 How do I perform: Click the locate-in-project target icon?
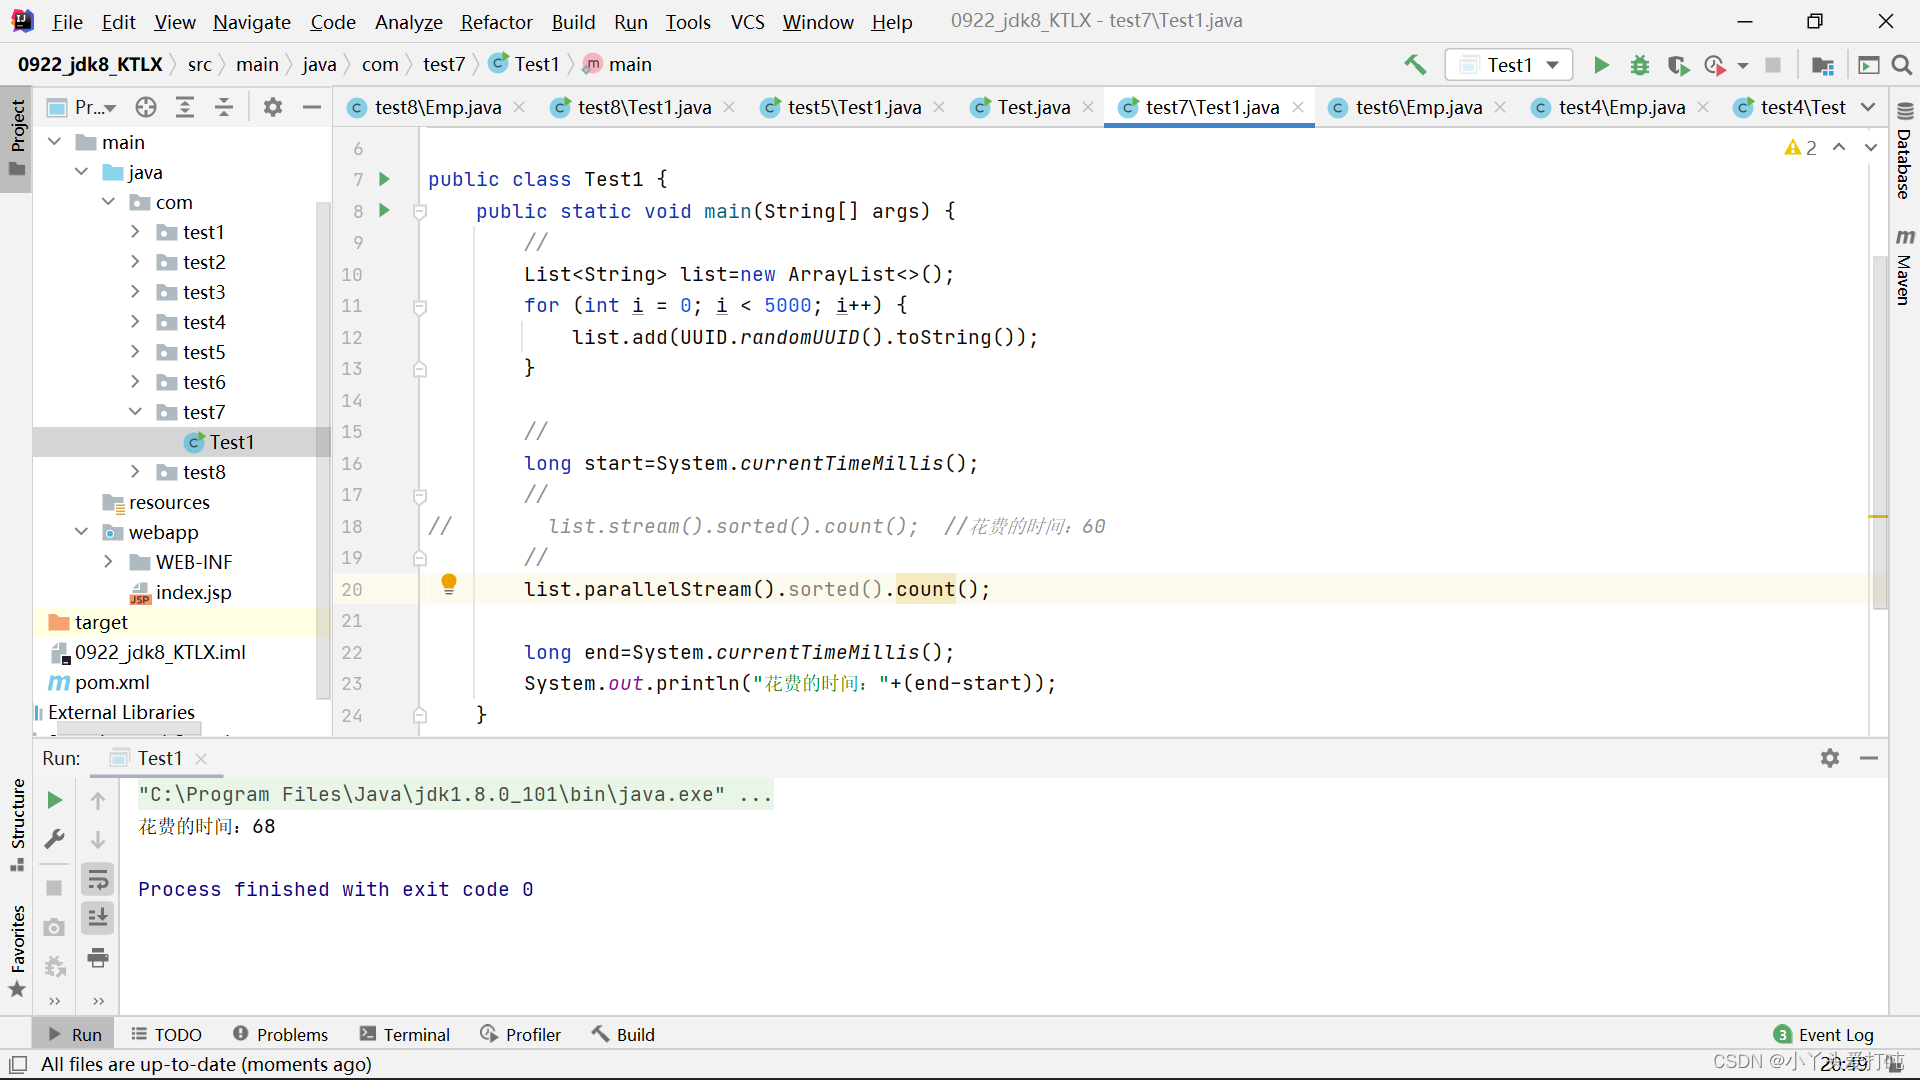[x=146, y=107]
